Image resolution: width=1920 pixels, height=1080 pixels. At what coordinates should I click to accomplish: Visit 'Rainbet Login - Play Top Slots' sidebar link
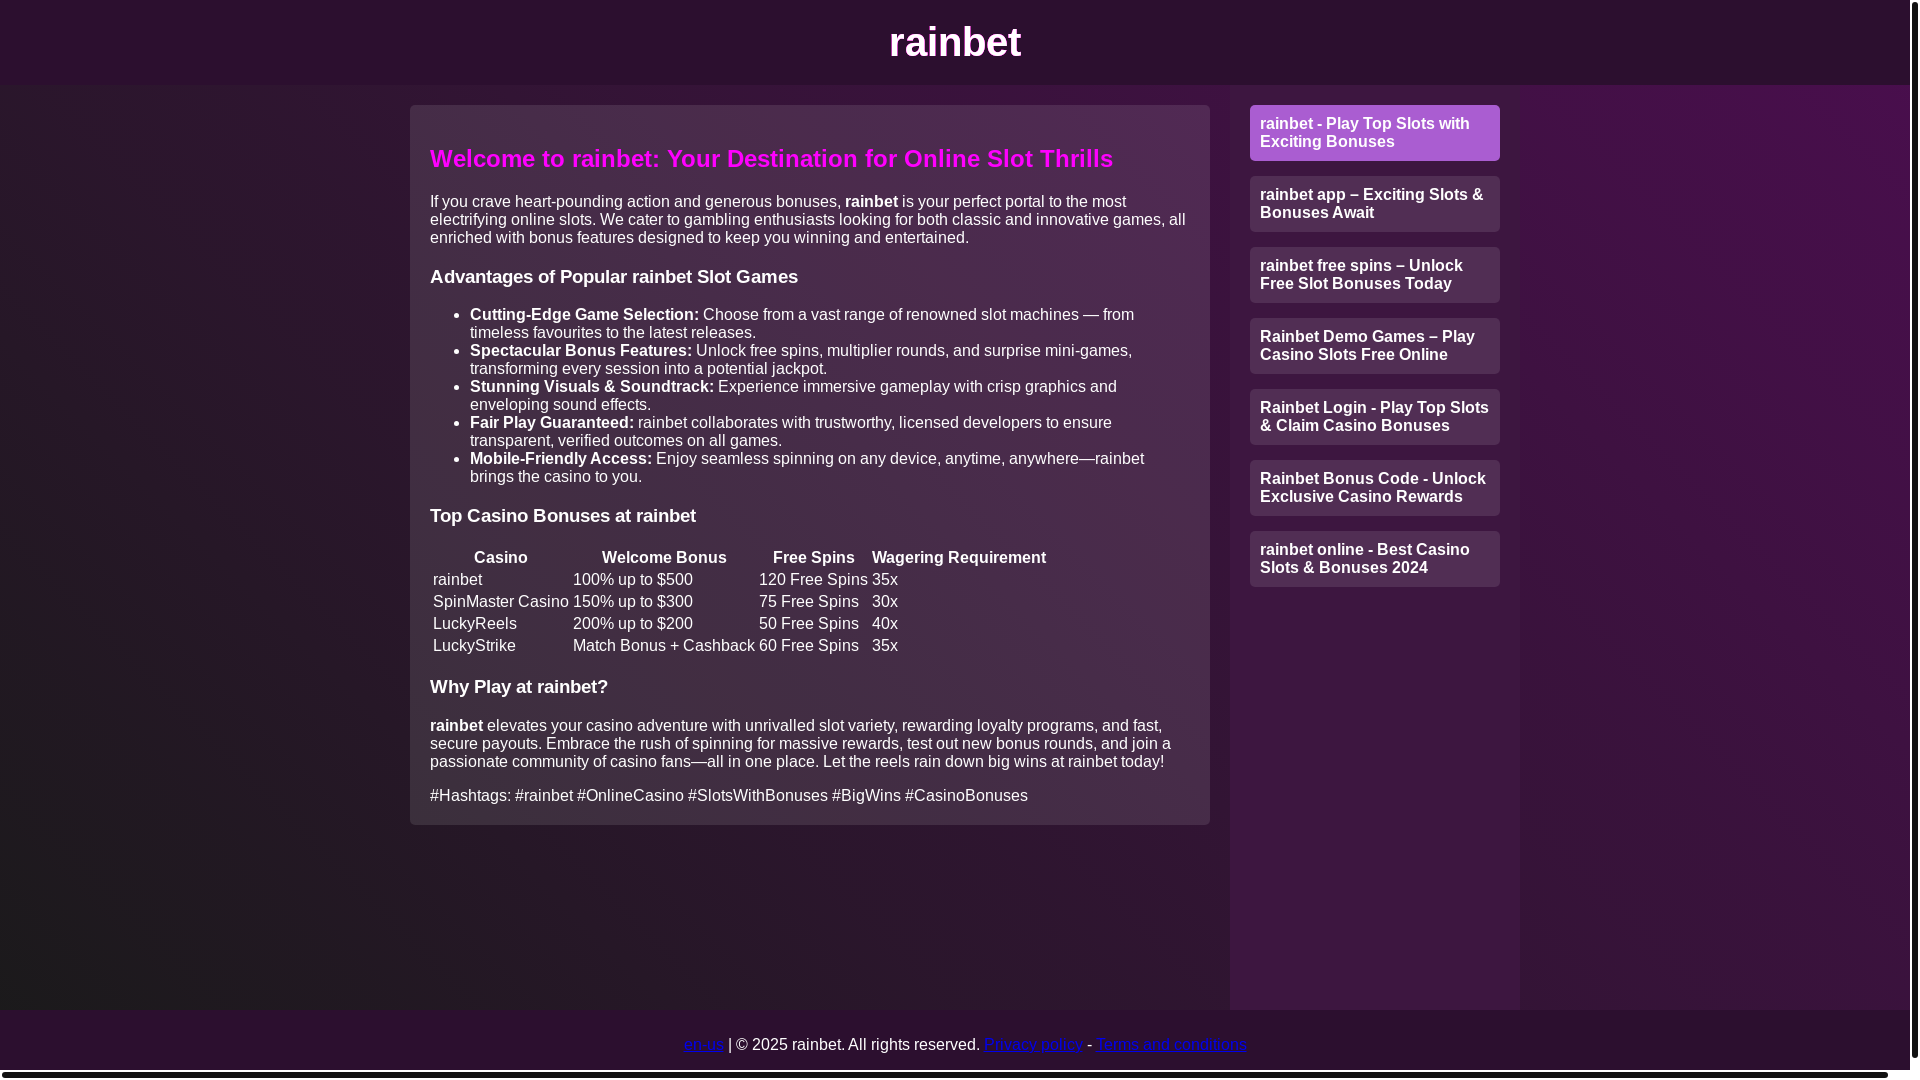[1375, 417]
